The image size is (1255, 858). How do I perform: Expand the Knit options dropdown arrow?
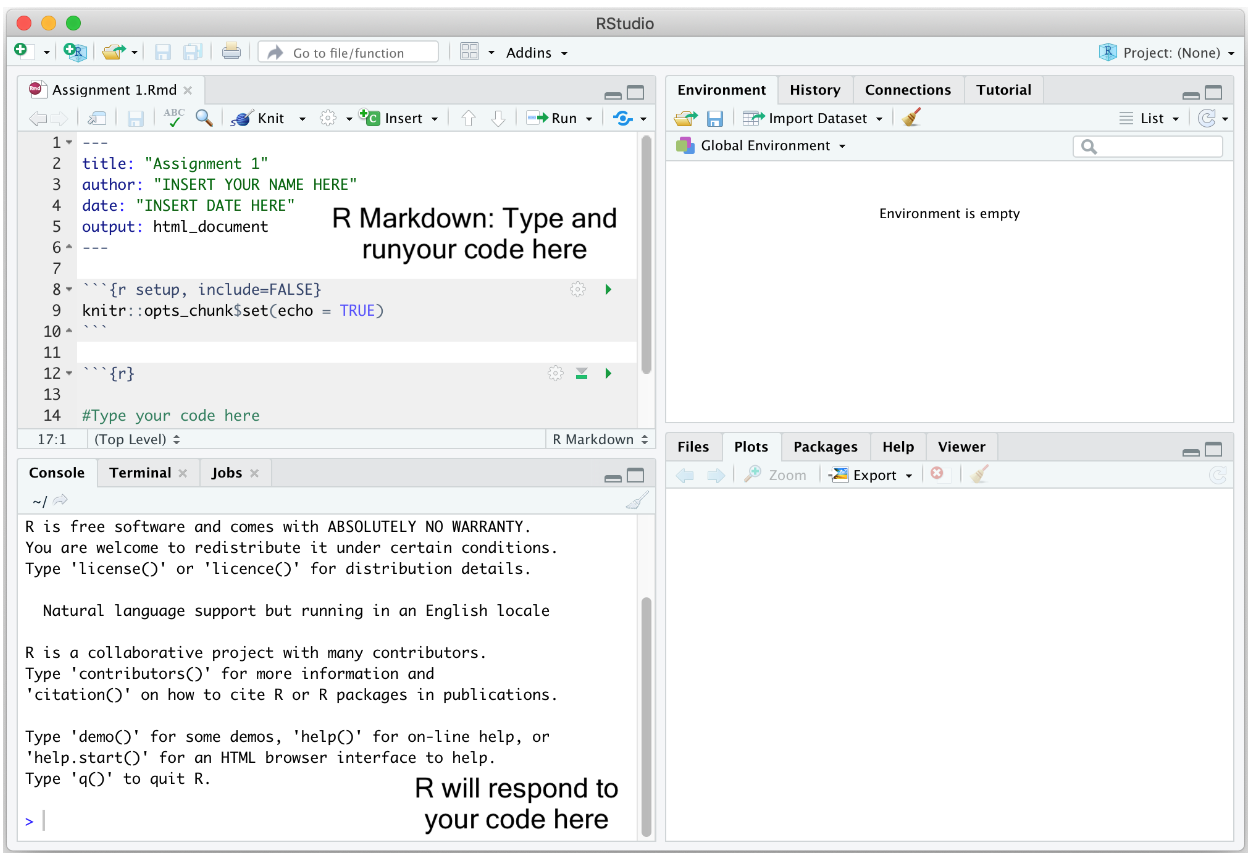point(302,119)
